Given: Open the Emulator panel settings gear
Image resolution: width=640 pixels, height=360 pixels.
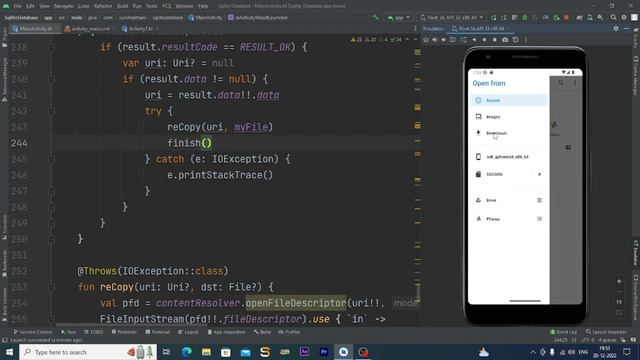Looking at the screenshot, I should (616, 29).
